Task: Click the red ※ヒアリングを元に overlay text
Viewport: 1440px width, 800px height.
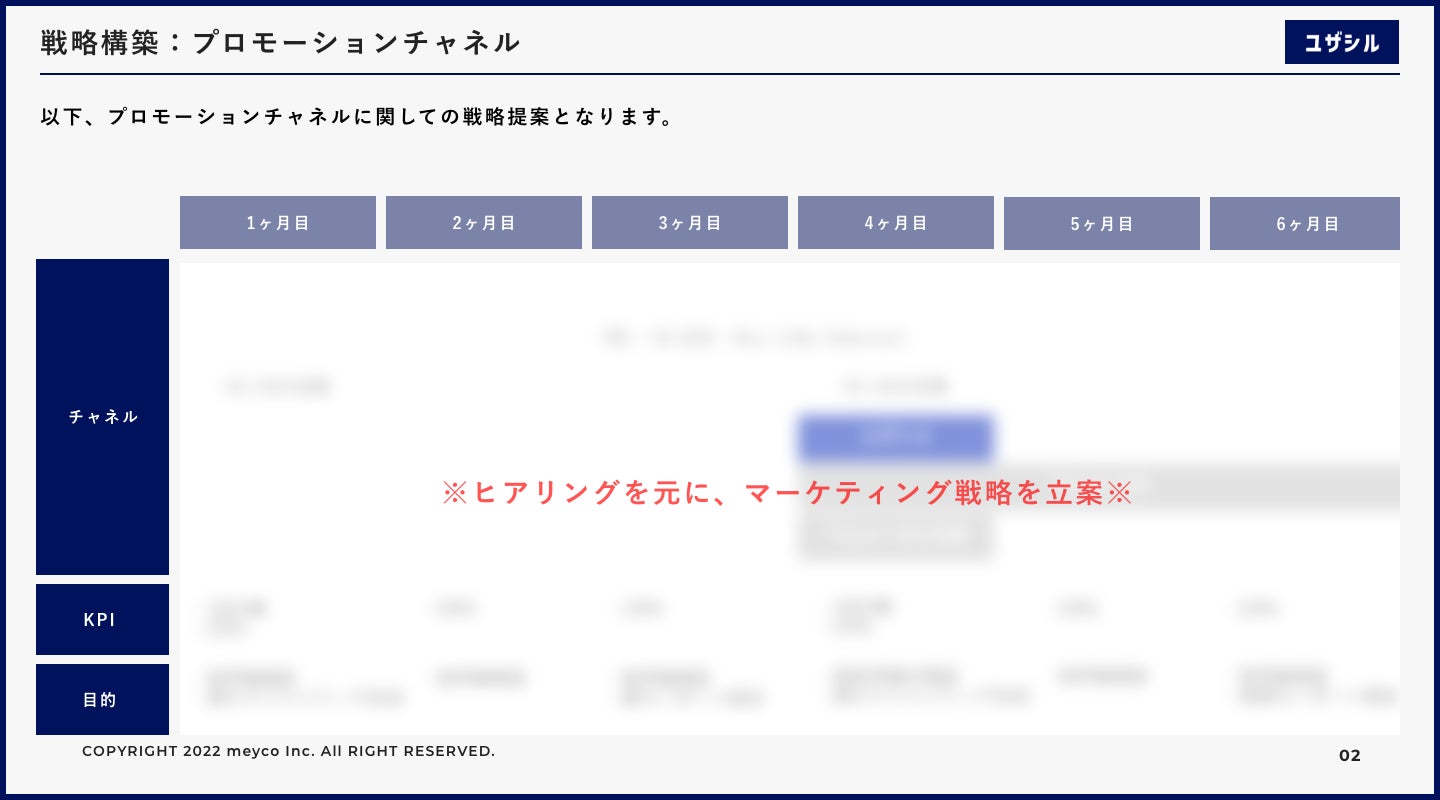Action: click(787, 493)
